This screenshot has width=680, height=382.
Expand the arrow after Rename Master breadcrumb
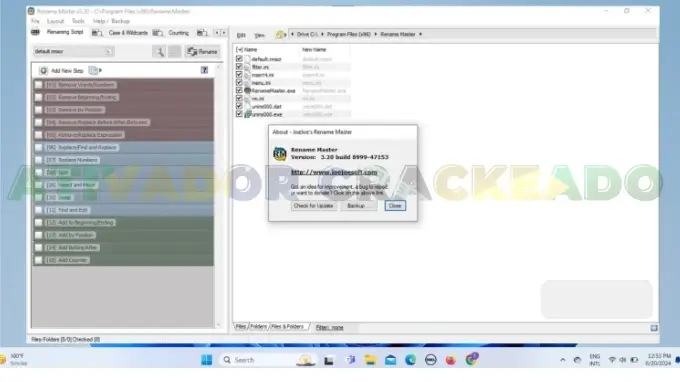pyautogui.click(x=420, y=34)
